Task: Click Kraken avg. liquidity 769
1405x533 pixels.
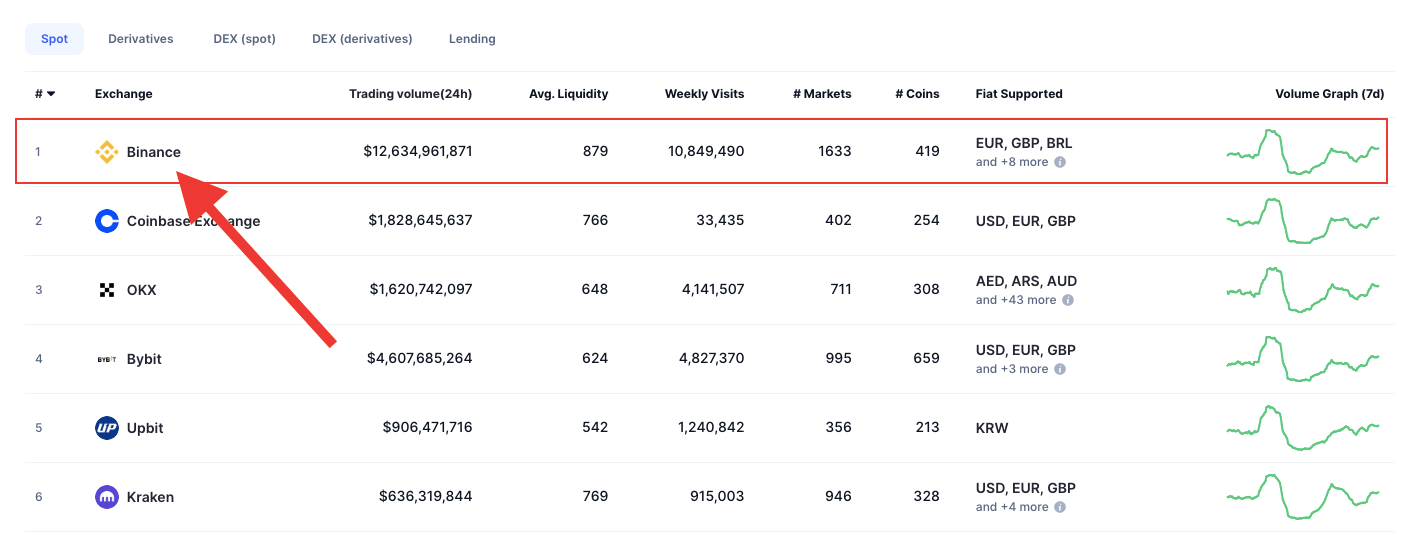Action: point(595,497)
